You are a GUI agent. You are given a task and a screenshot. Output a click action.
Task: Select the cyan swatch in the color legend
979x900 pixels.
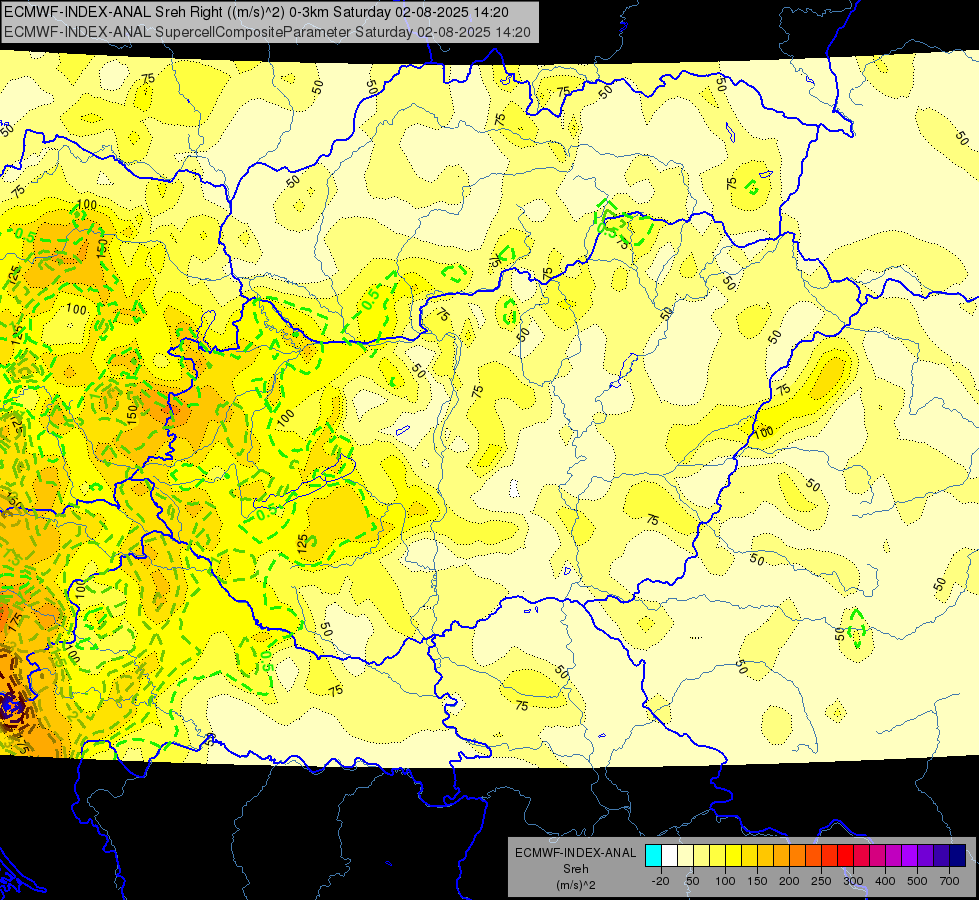654,855
